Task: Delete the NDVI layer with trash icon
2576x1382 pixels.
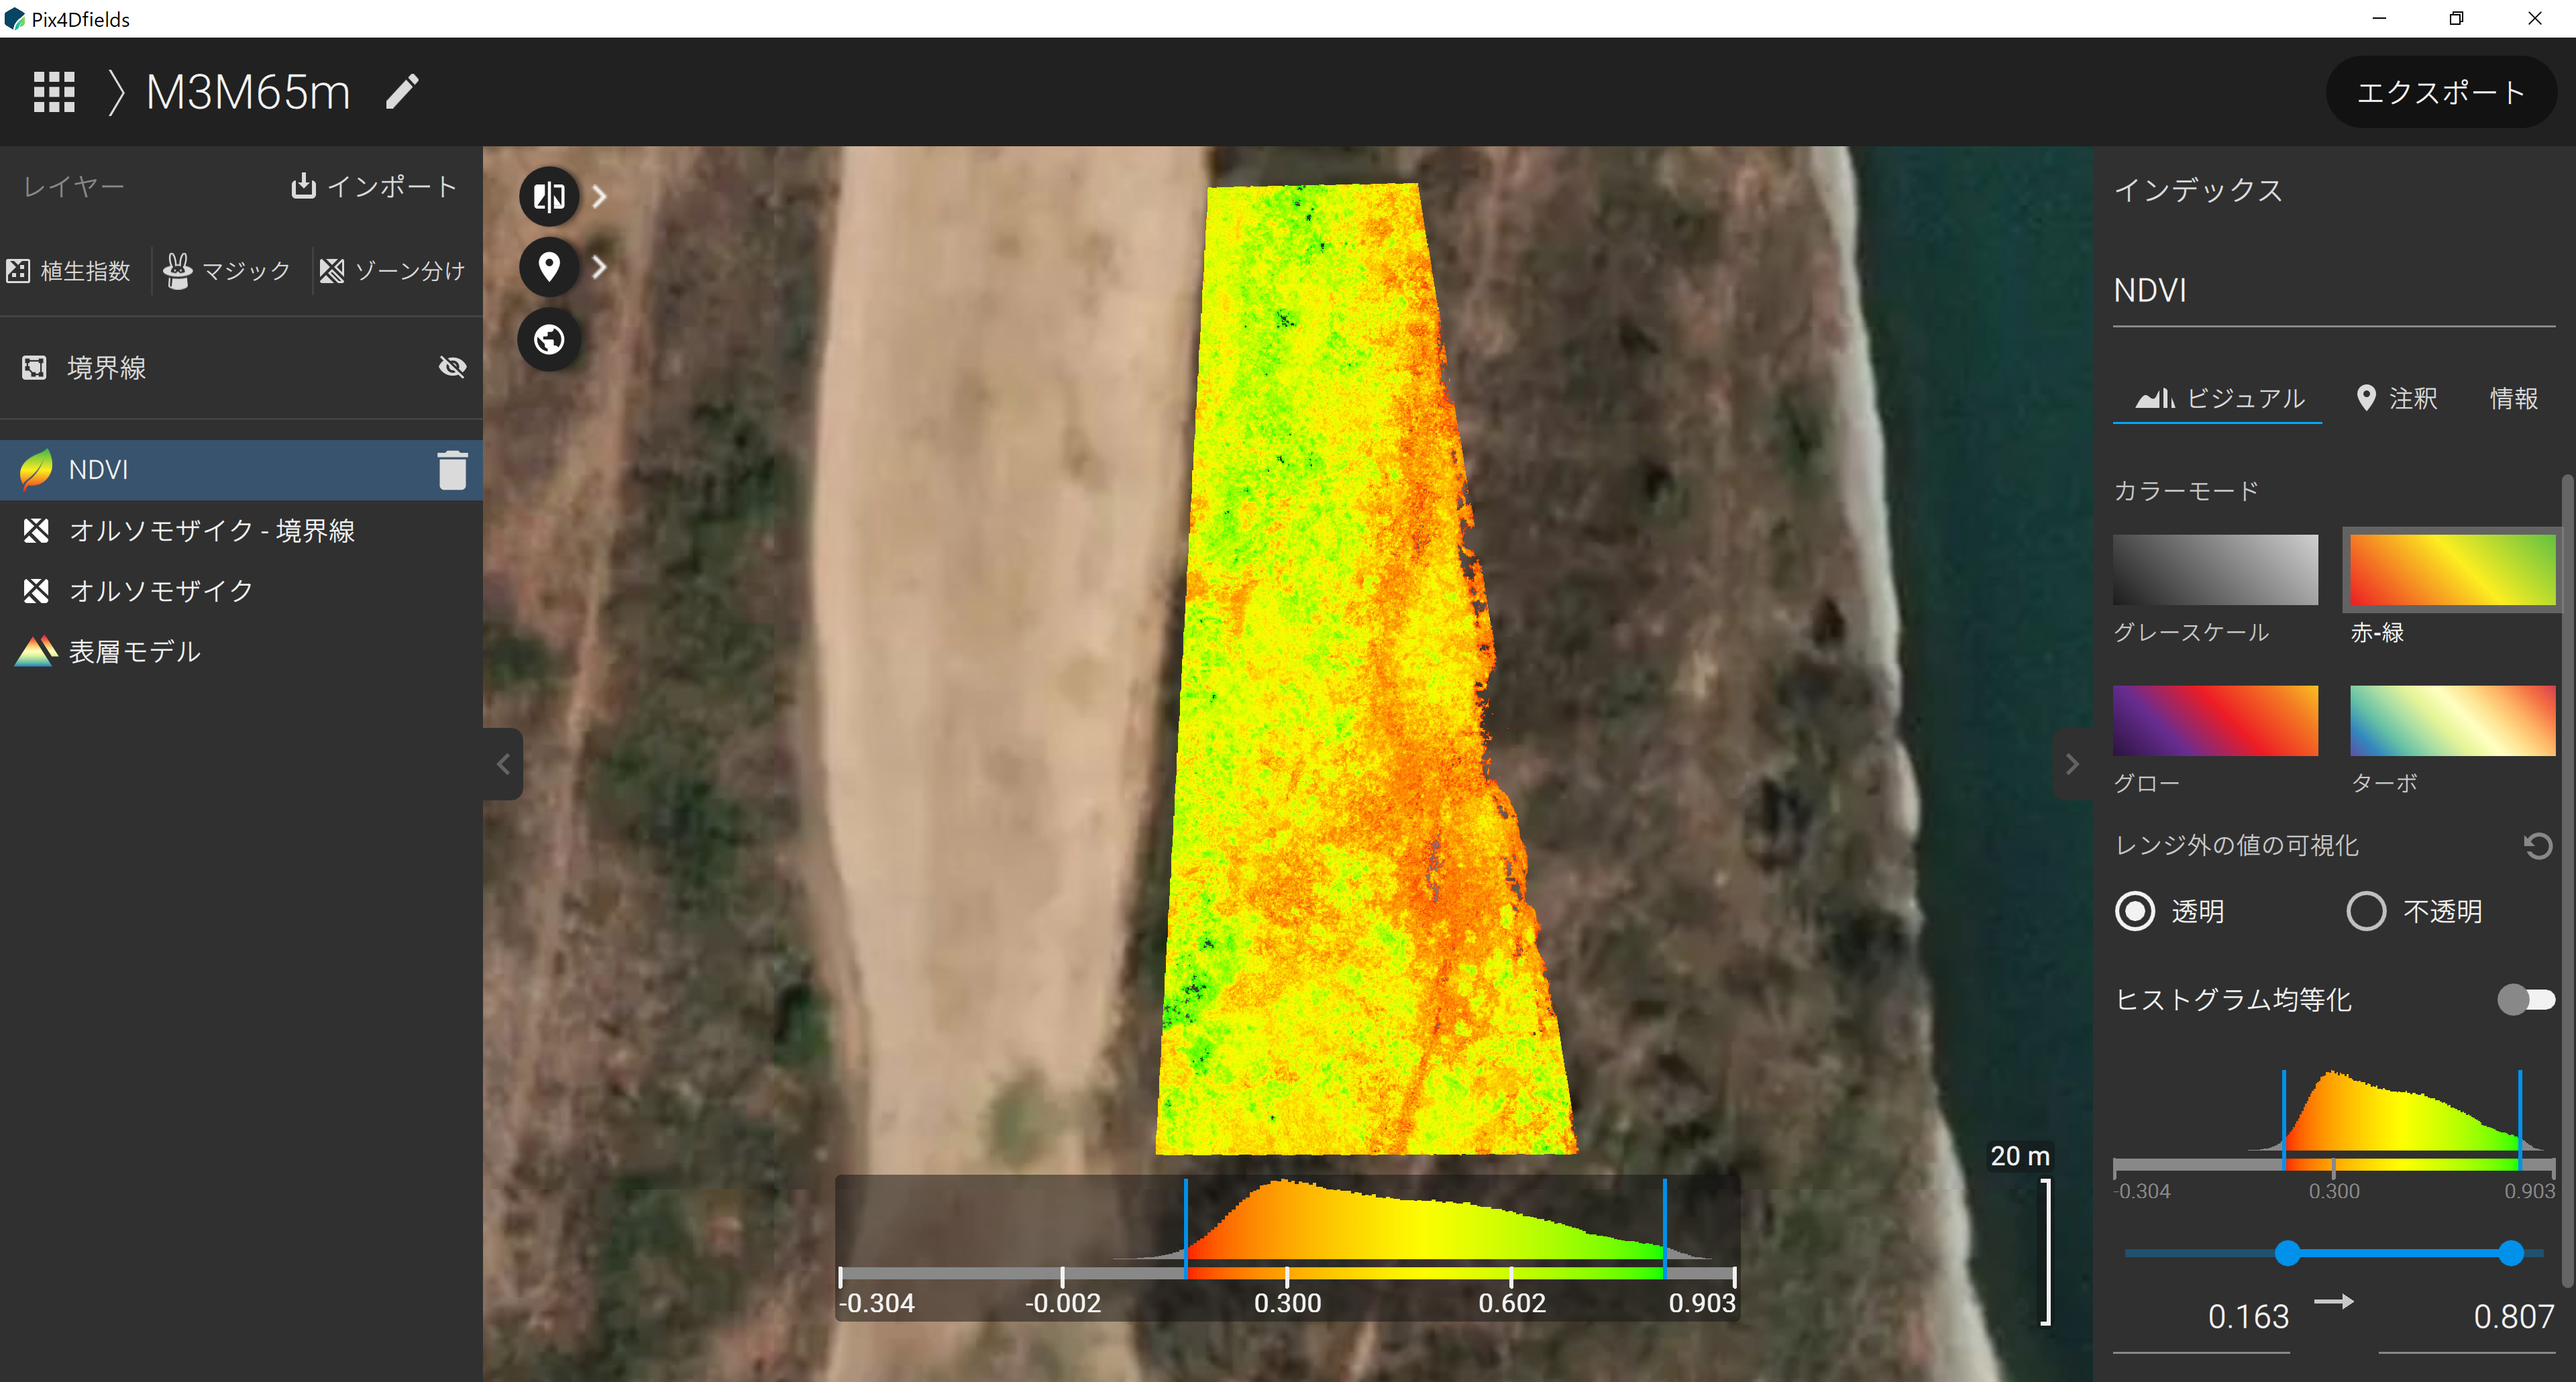Action: click(452, 470)
